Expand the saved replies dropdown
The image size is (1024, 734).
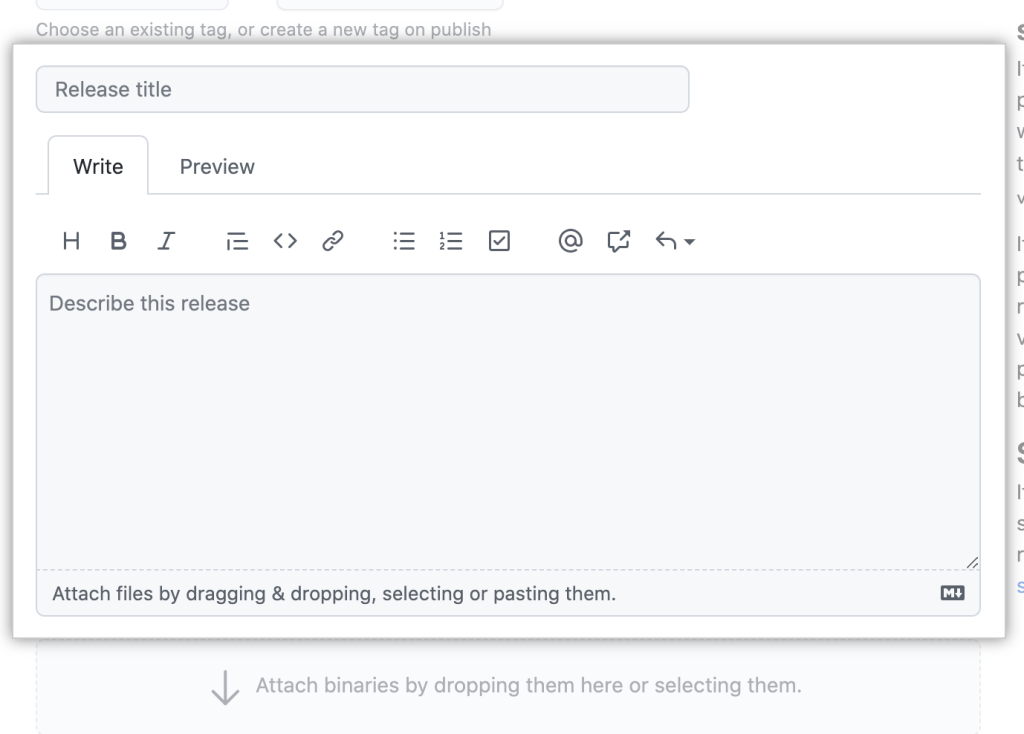click(675, 241)
